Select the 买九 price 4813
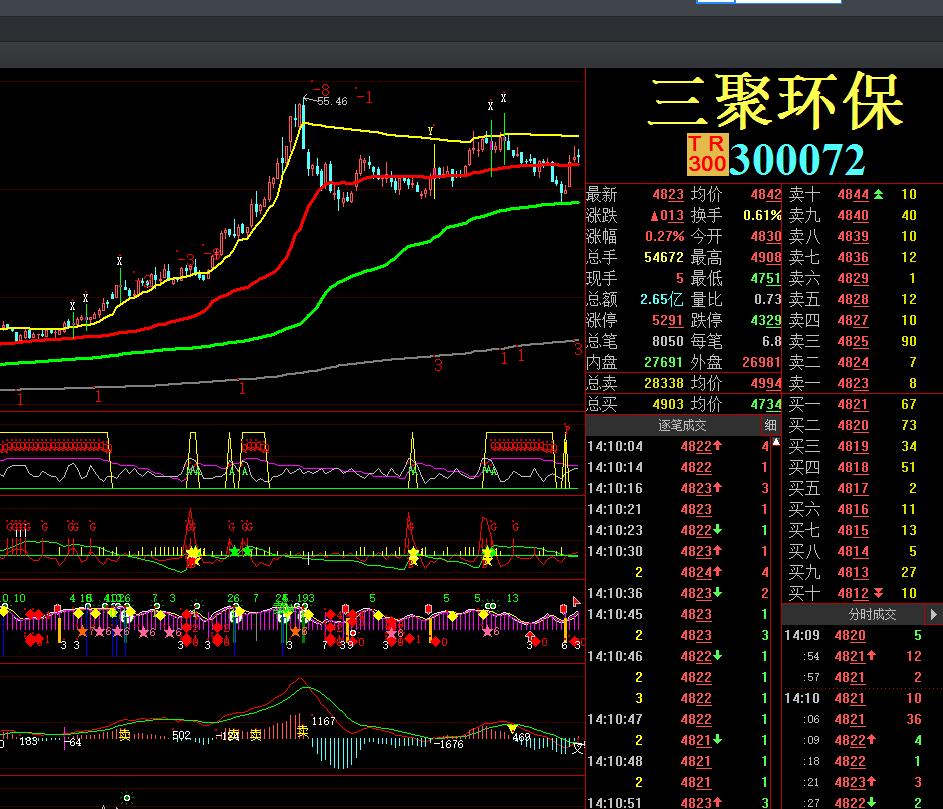The image size is (943, 809). tap(853, 573)
